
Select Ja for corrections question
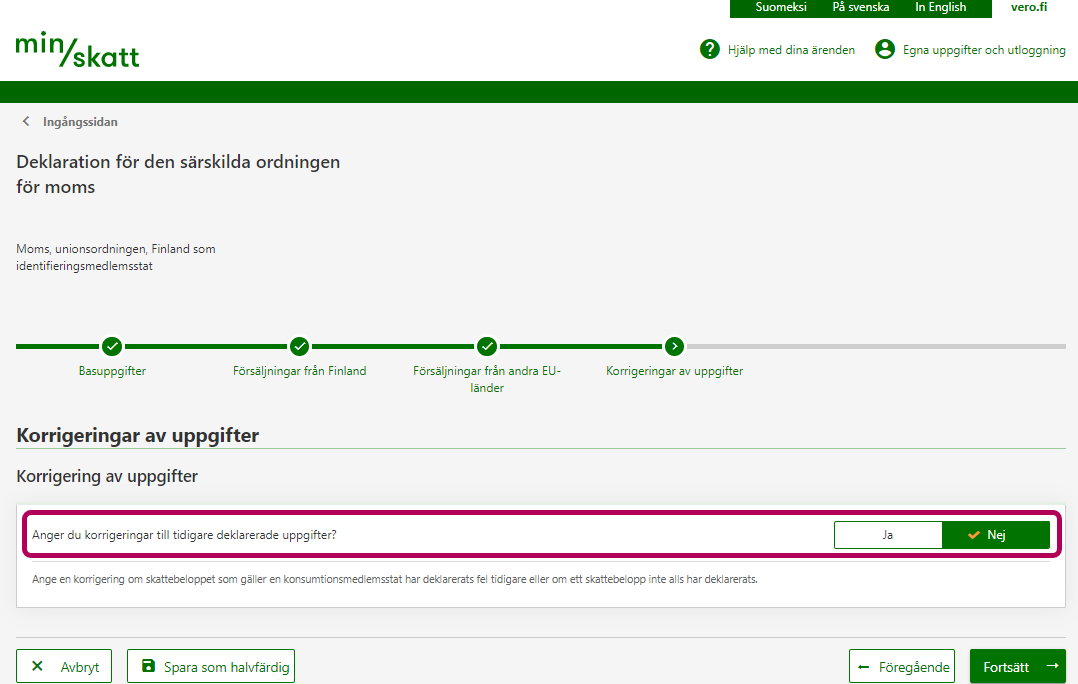[x=888, y=535]
